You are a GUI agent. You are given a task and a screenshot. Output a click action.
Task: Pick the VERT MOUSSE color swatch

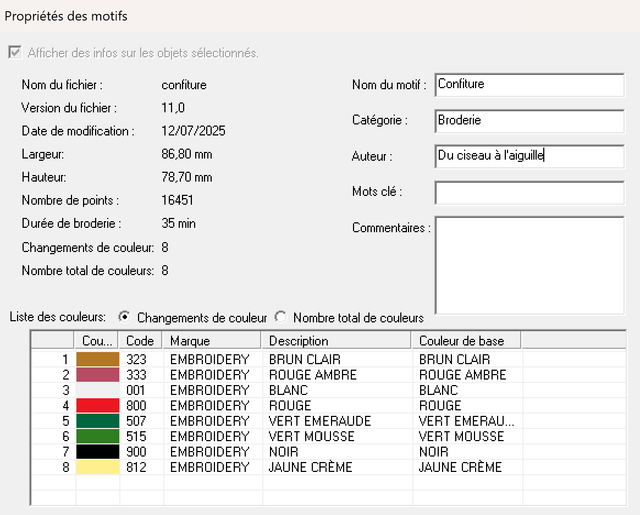pos(98,437)
